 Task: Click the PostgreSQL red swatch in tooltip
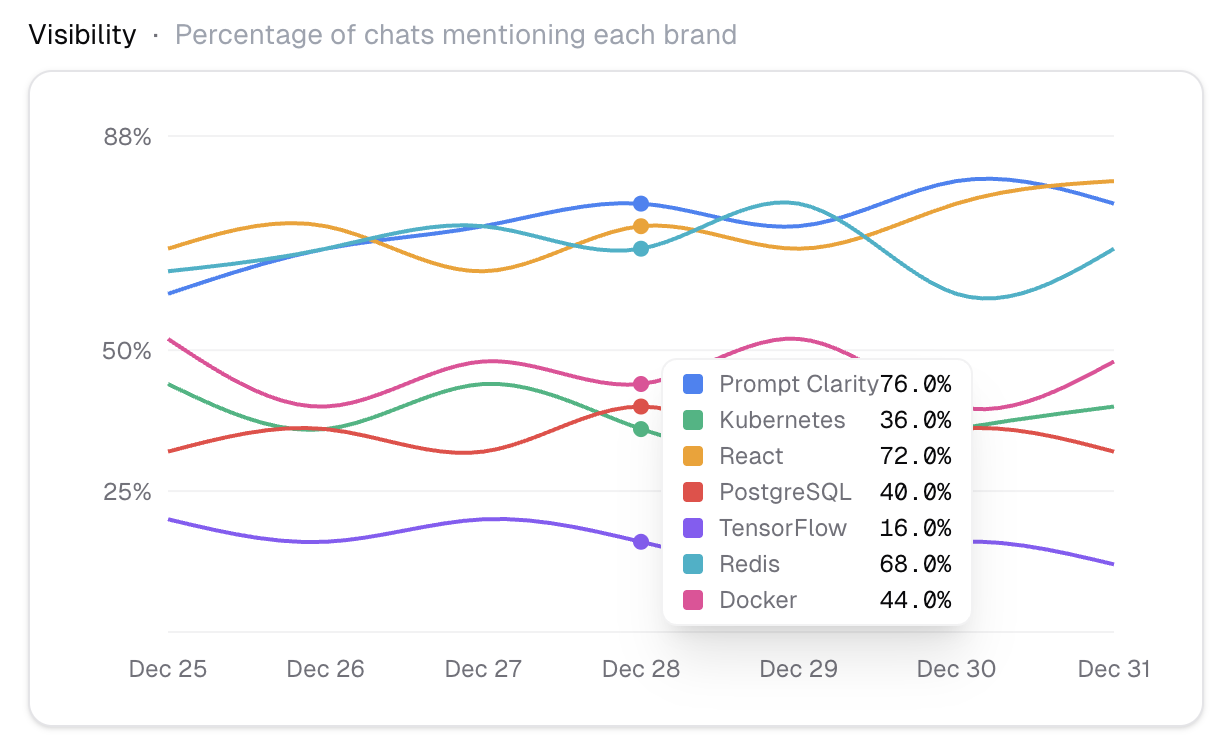tap(693, 492)
